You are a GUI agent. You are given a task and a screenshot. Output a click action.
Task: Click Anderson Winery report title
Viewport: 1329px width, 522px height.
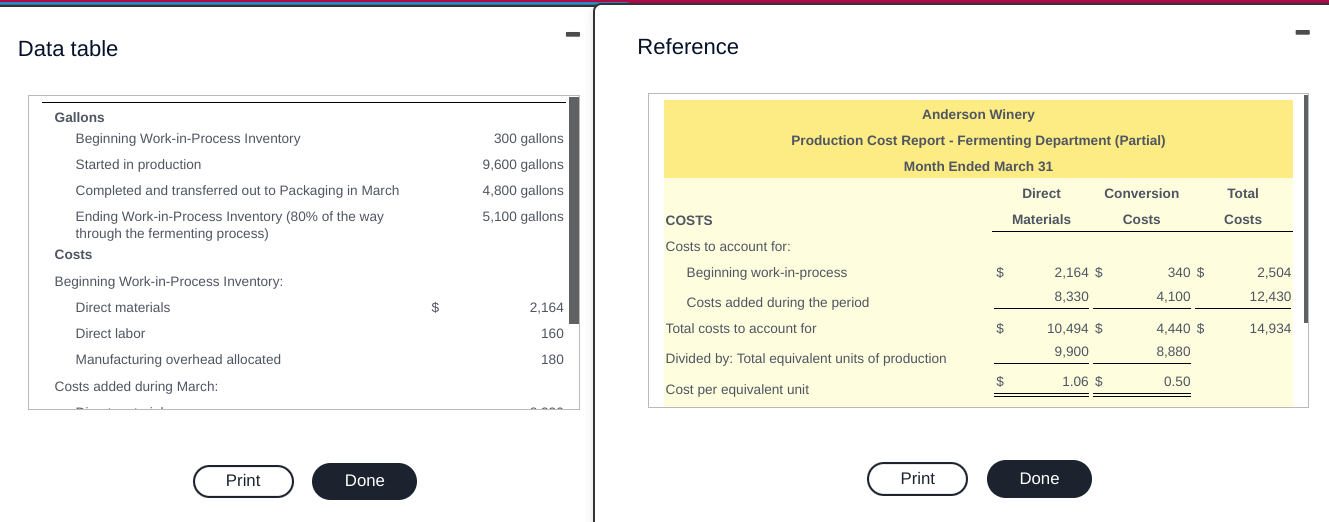(978, 114)
